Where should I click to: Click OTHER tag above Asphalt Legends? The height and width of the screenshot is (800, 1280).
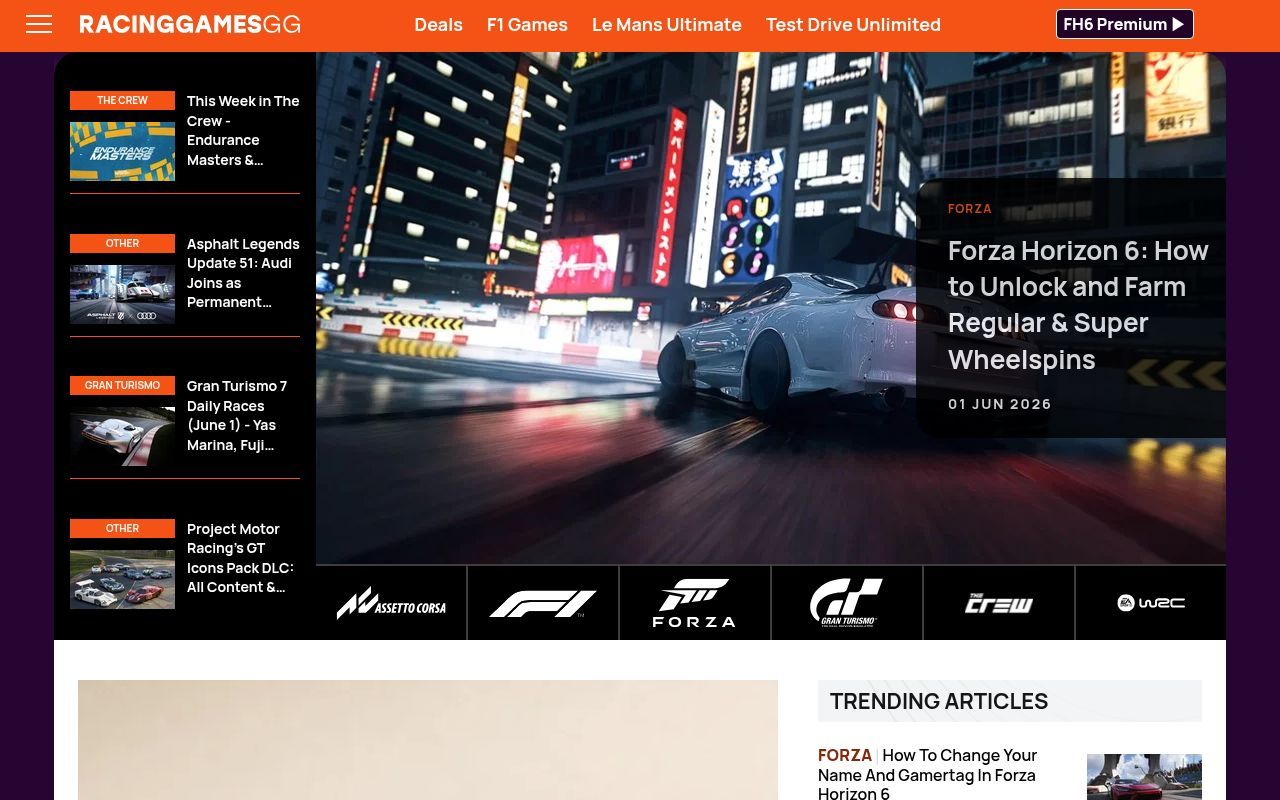[122, 243]
